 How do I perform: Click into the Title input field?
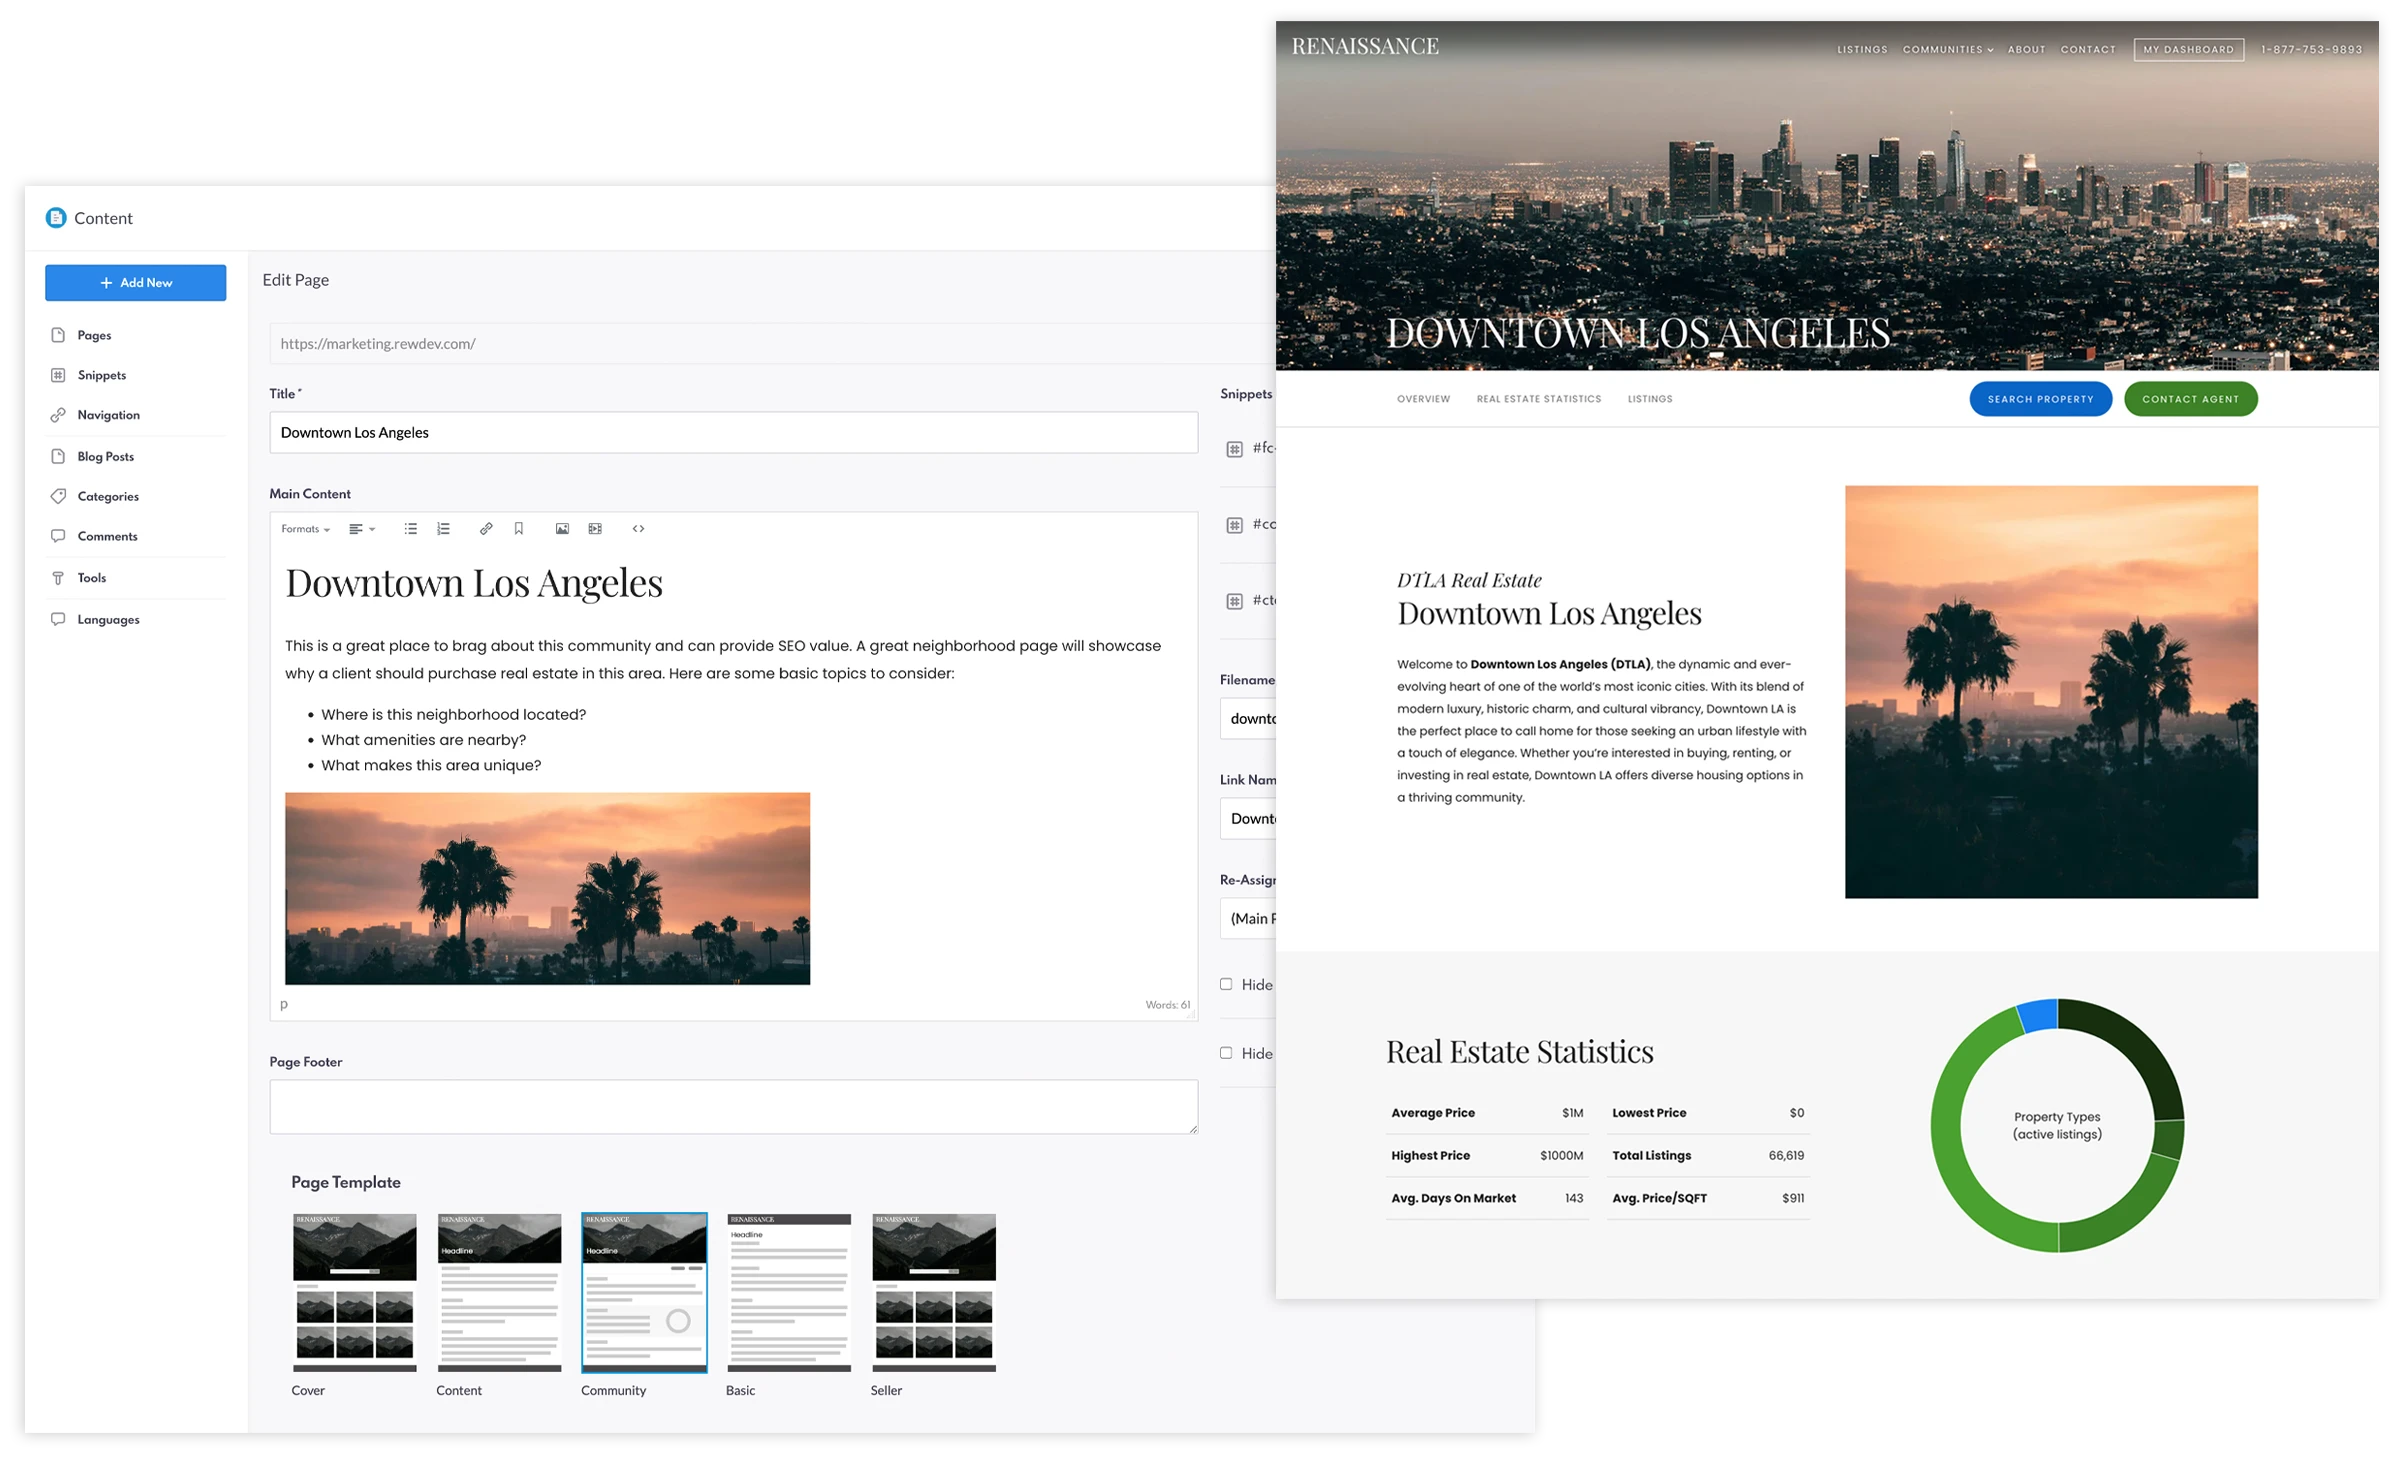point(733,433)
